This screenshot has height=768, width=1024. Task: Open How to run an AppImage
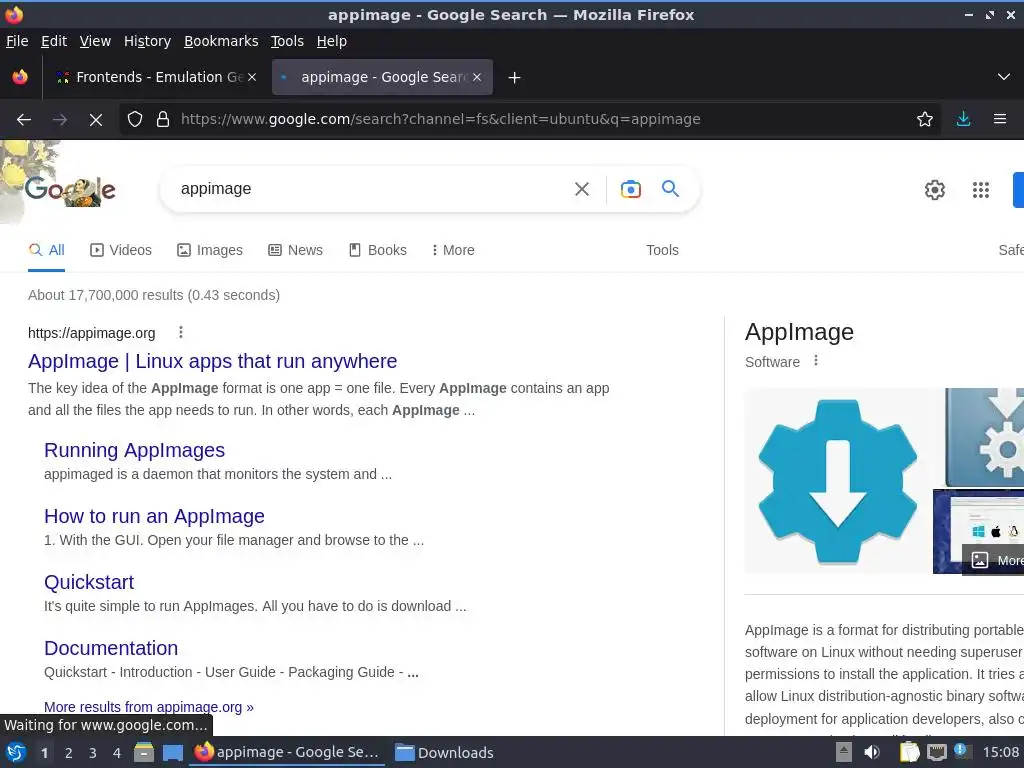[154, 516]
